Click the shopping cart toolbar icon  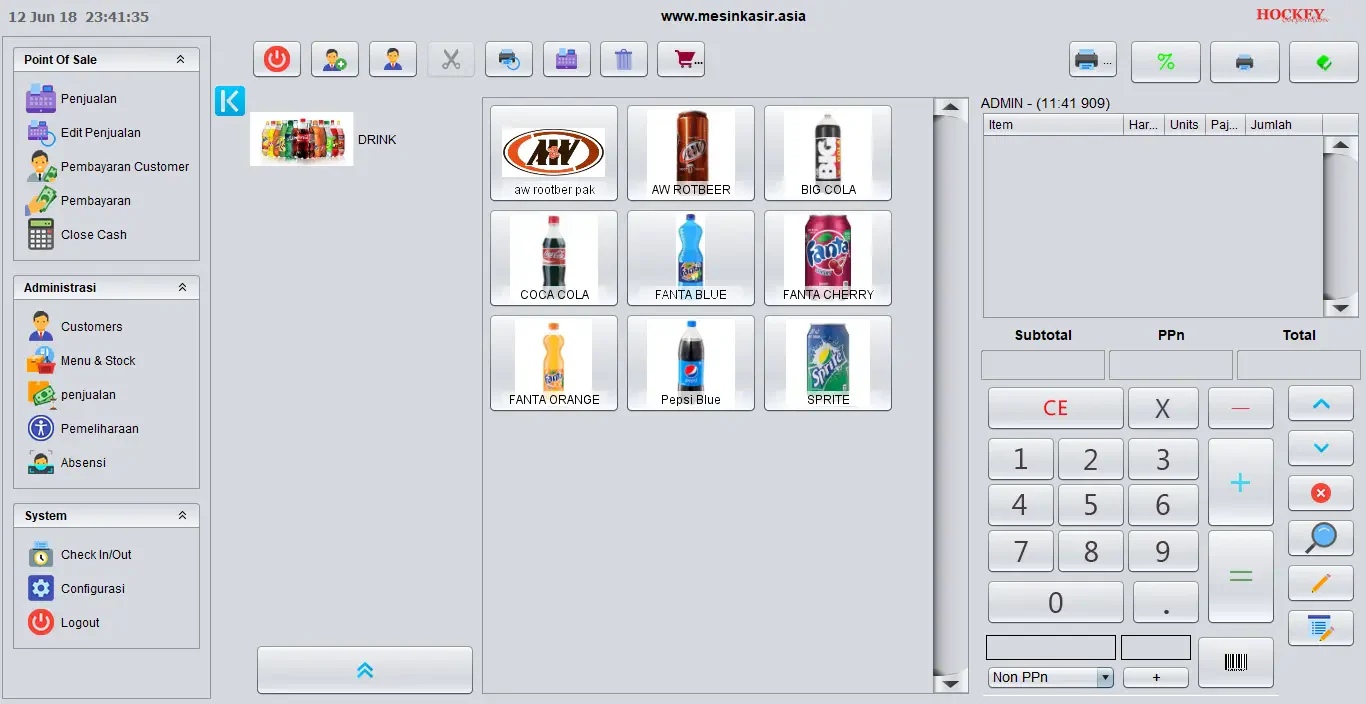(x=681, y=59)
